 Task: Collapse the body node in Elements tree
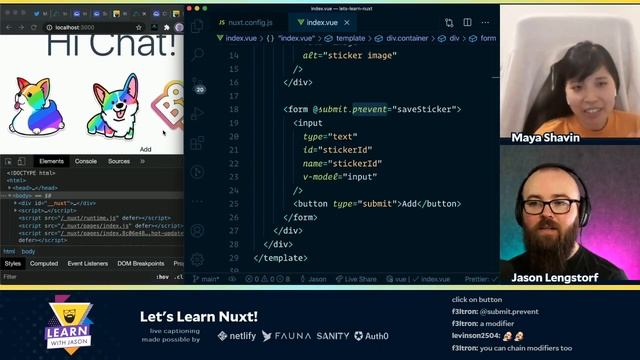pyautogui.click(x=9, y=196)
